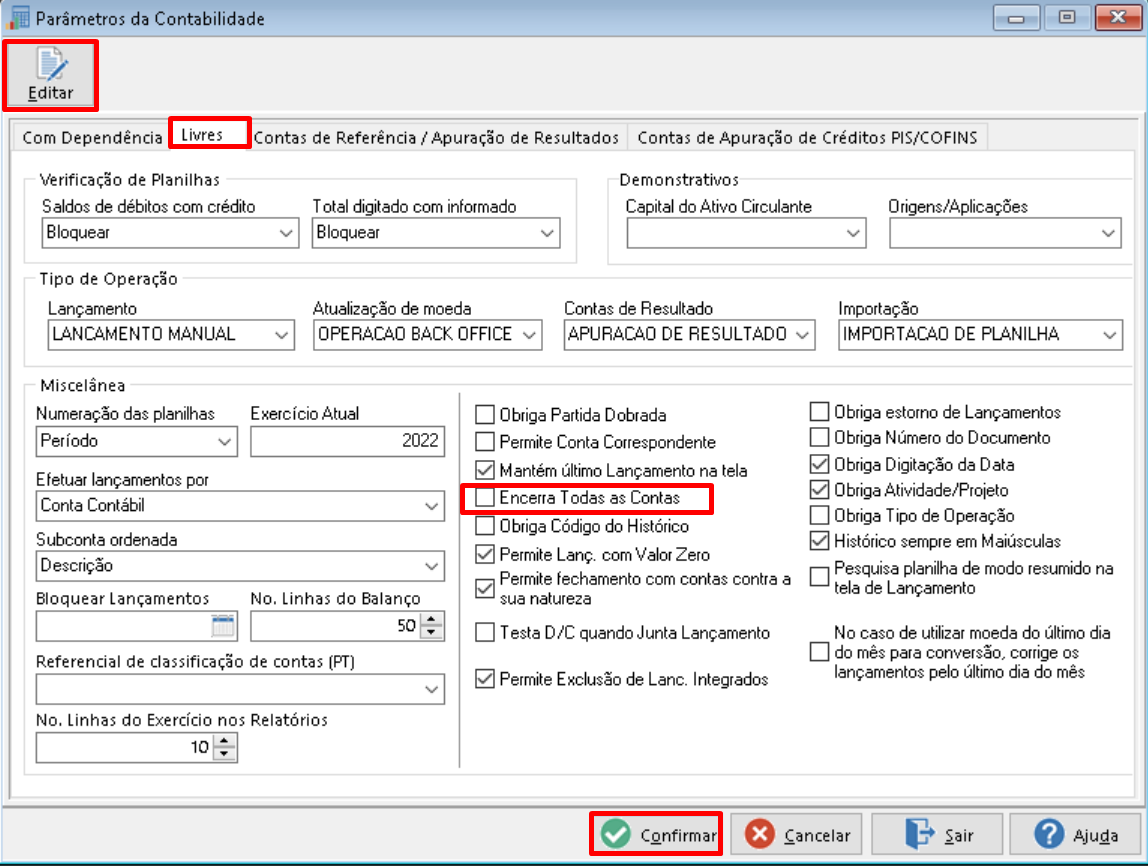Click the Confirmar button

[657, 835]
